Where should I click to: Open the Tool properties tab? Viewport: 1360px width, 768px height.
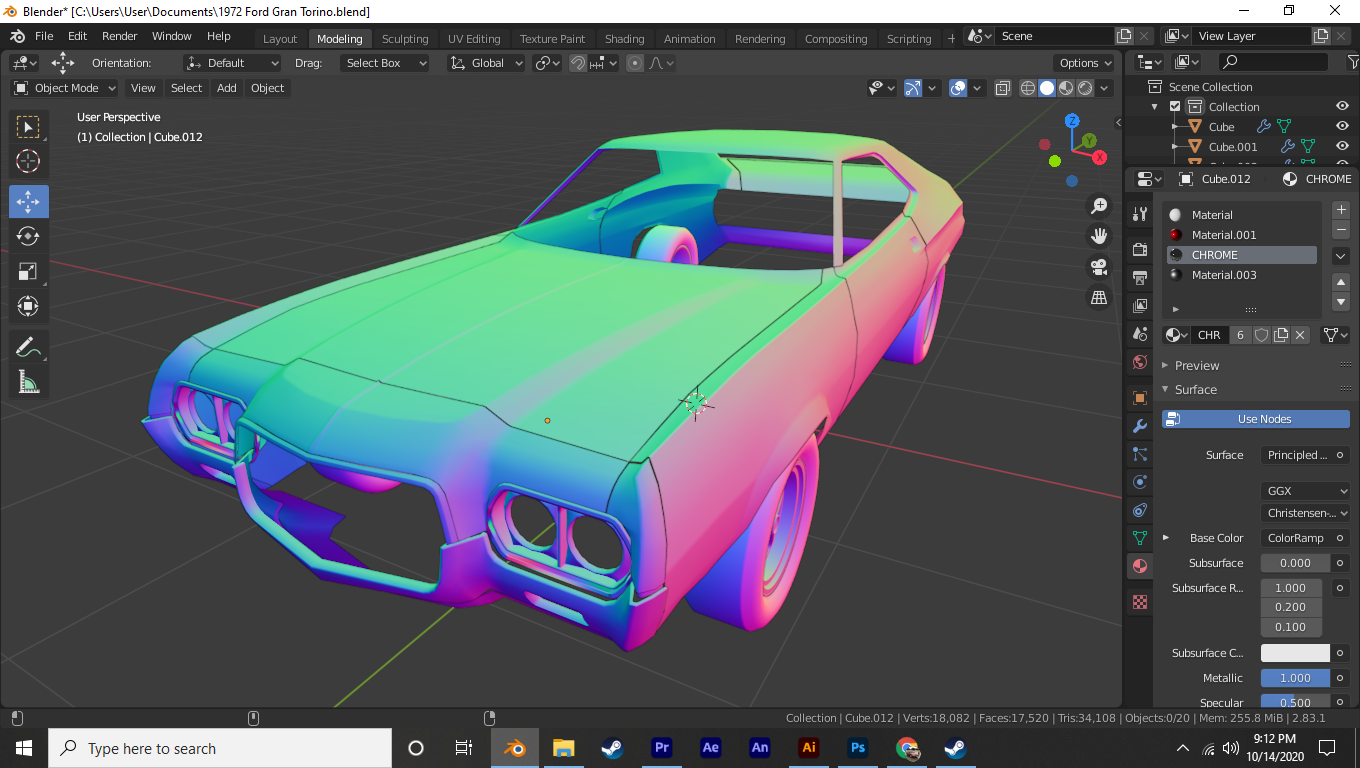pyautogui.click(x=1139, y=213)
